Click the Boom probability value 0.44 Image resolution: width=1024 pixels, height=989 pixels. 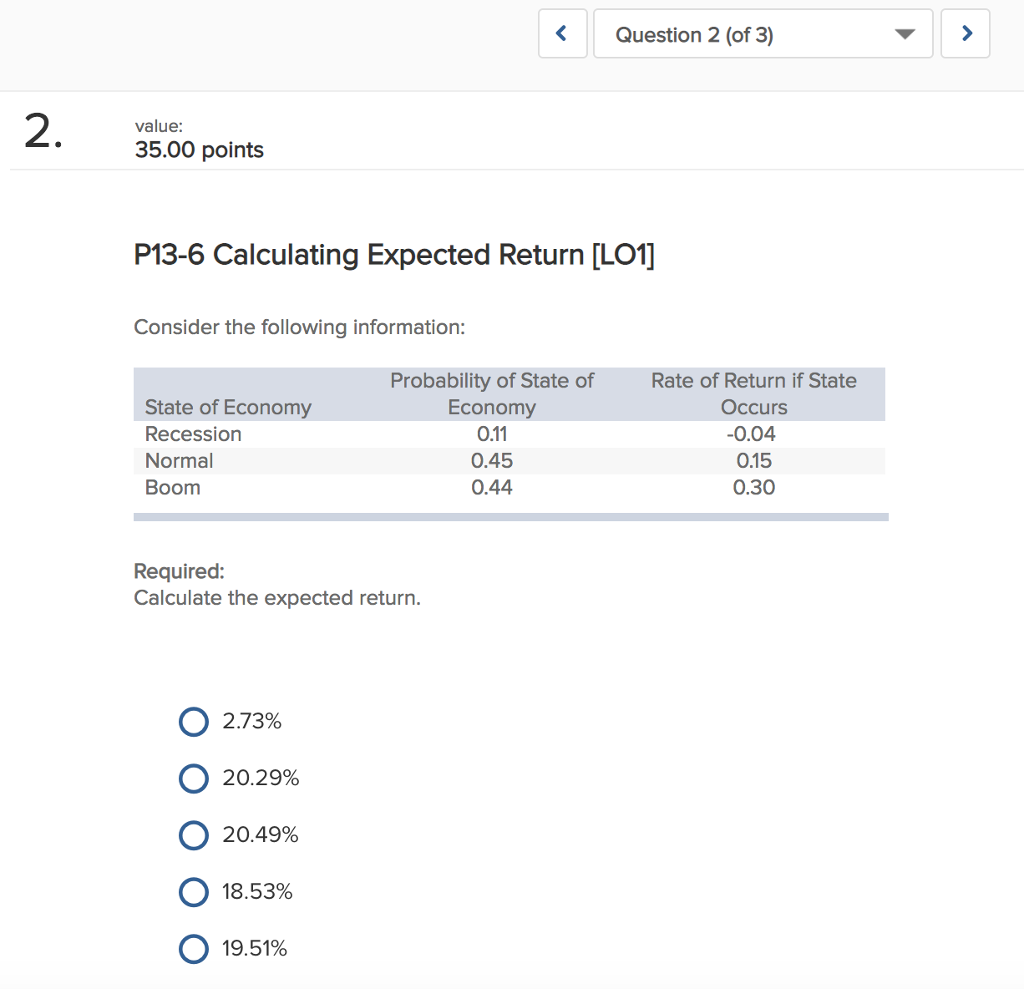(x=491, y=488)
